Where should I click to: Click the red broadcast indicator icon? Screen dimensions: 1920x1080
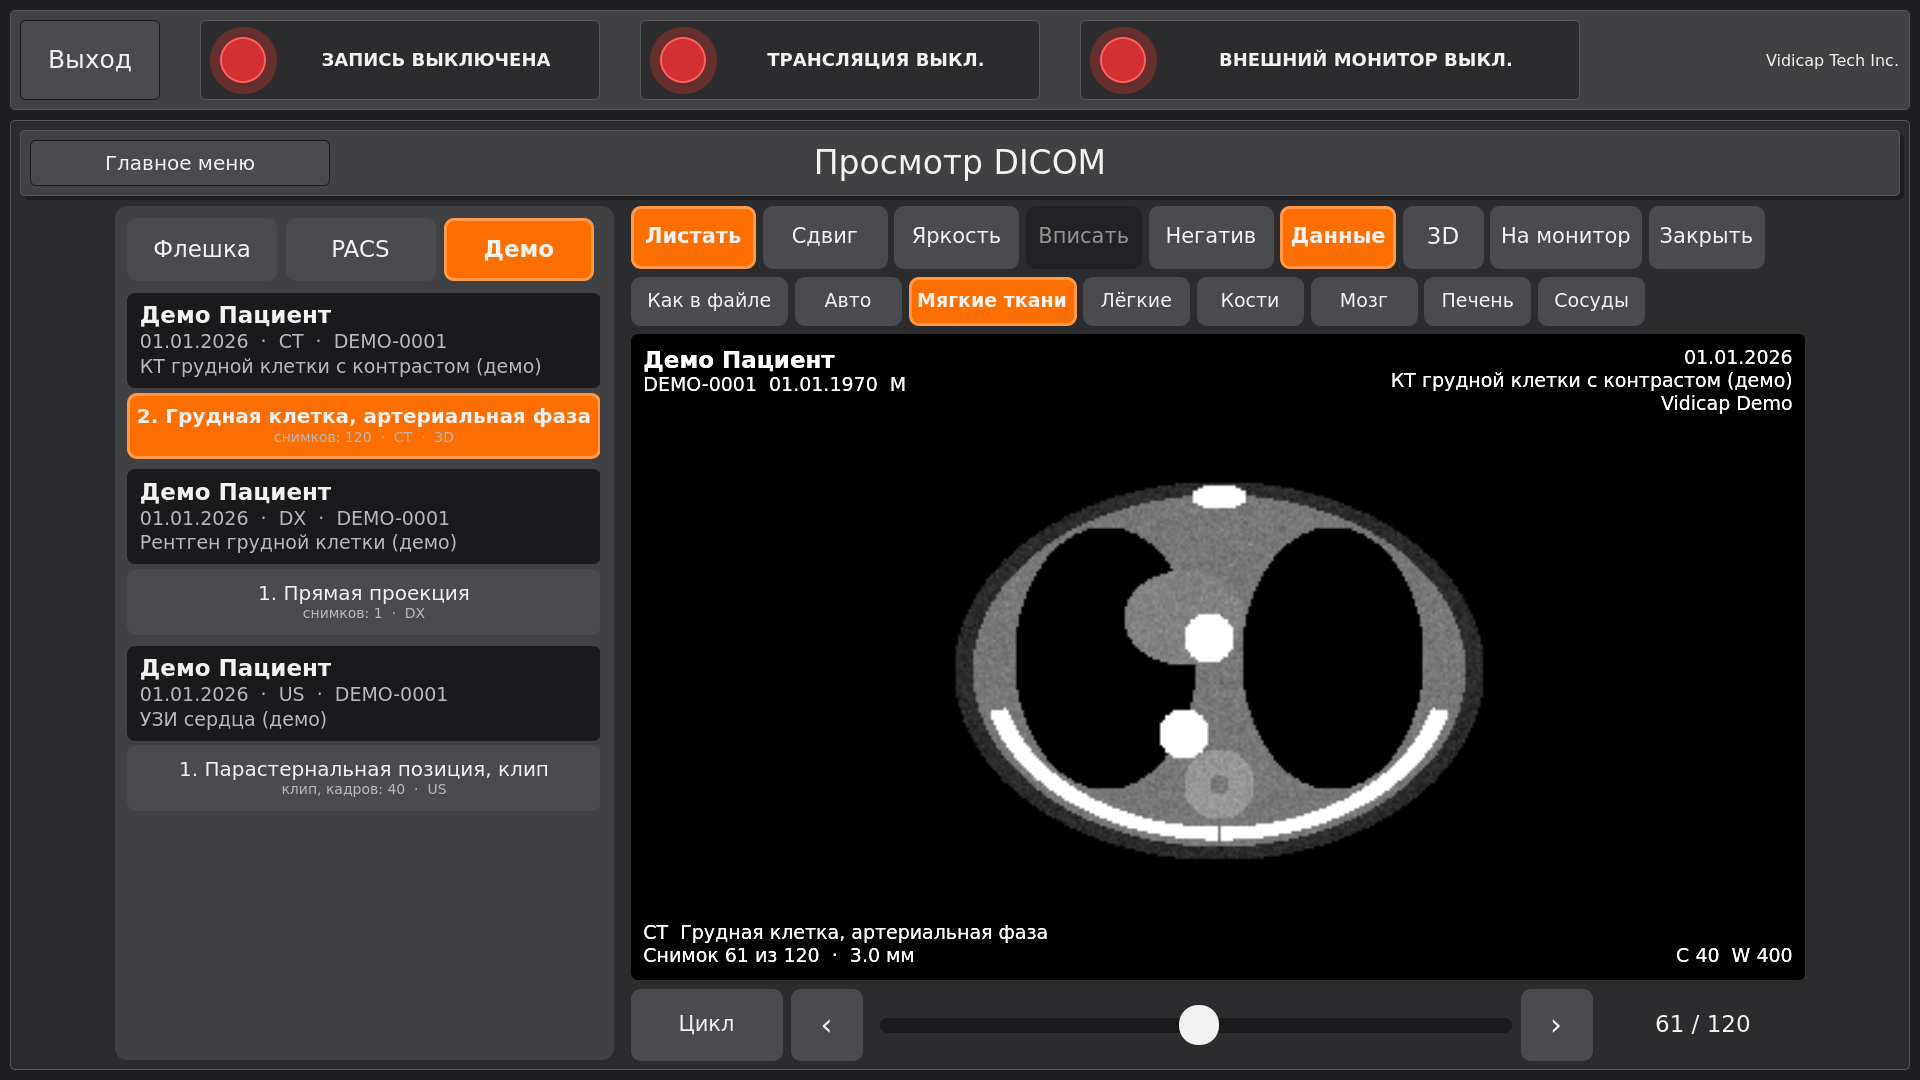coord(683,60)
